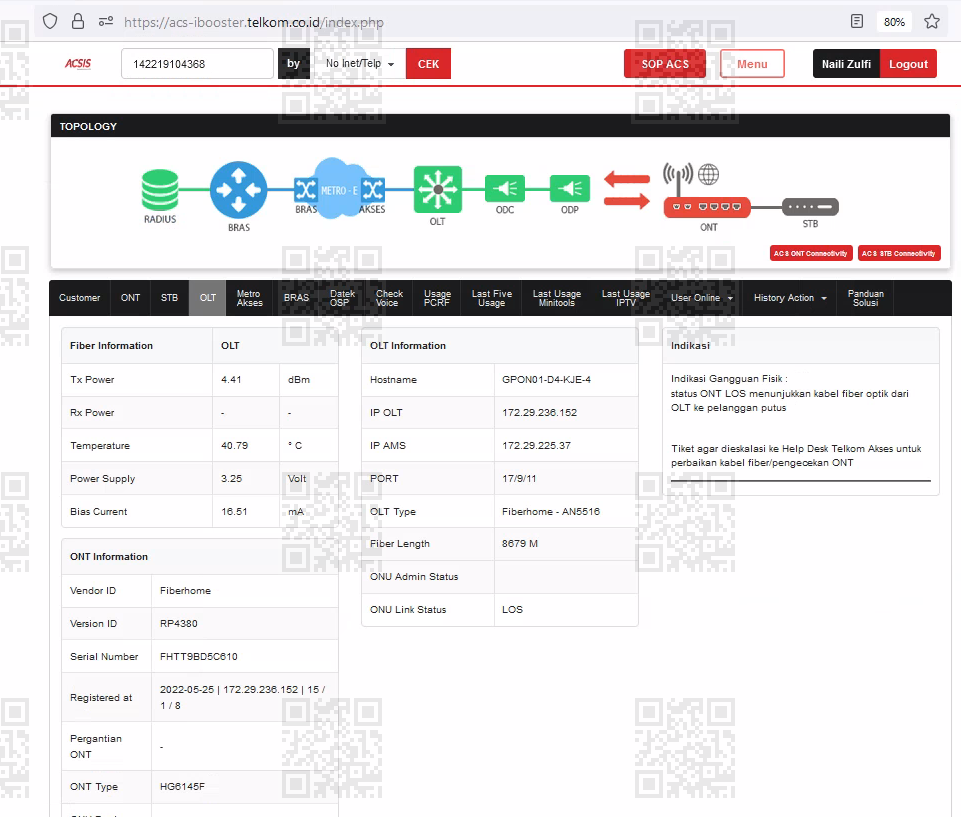Viewport: 961px width, 817px height.
Task: Click the ODC topology icon
Action: [505, 189]
